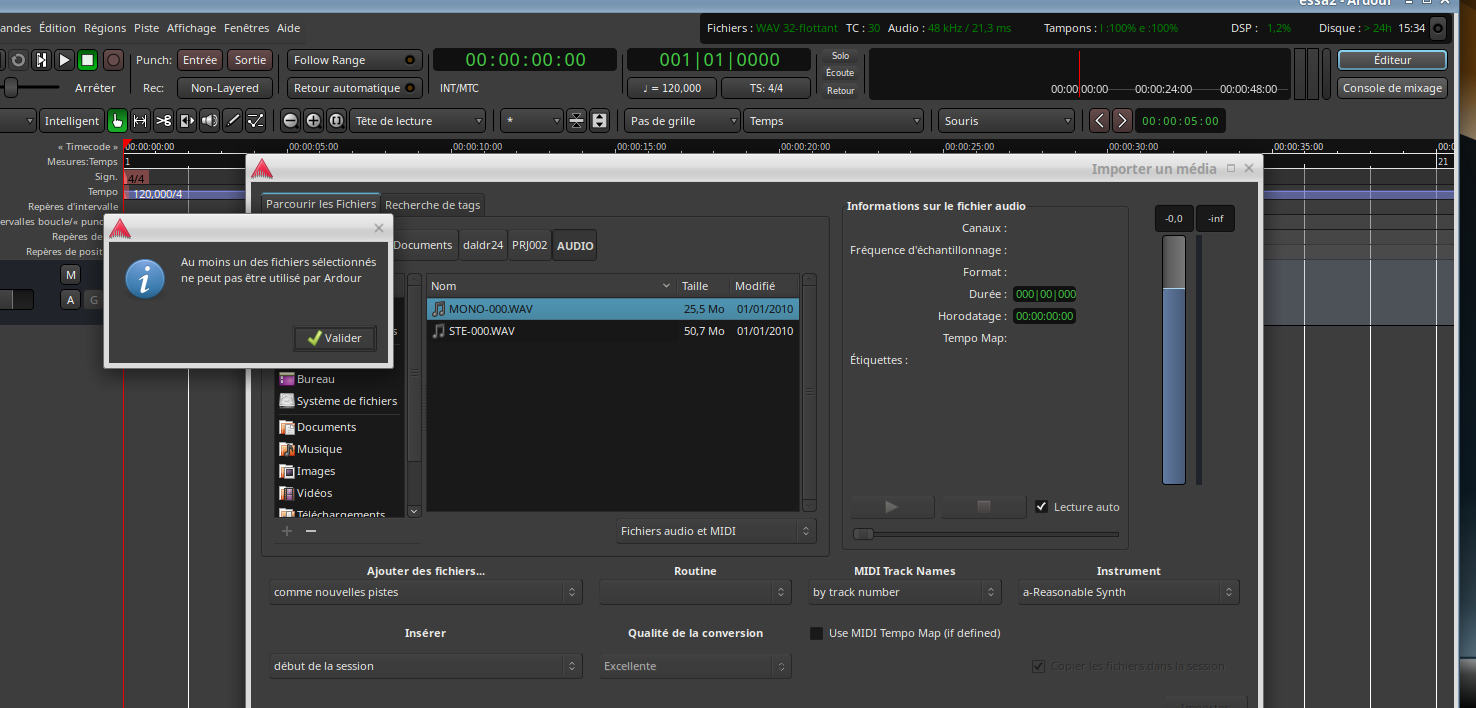The height and width of the screenshot is (708, 1476).
Task: Select the Grab mode hand tool
Action: 118,121
